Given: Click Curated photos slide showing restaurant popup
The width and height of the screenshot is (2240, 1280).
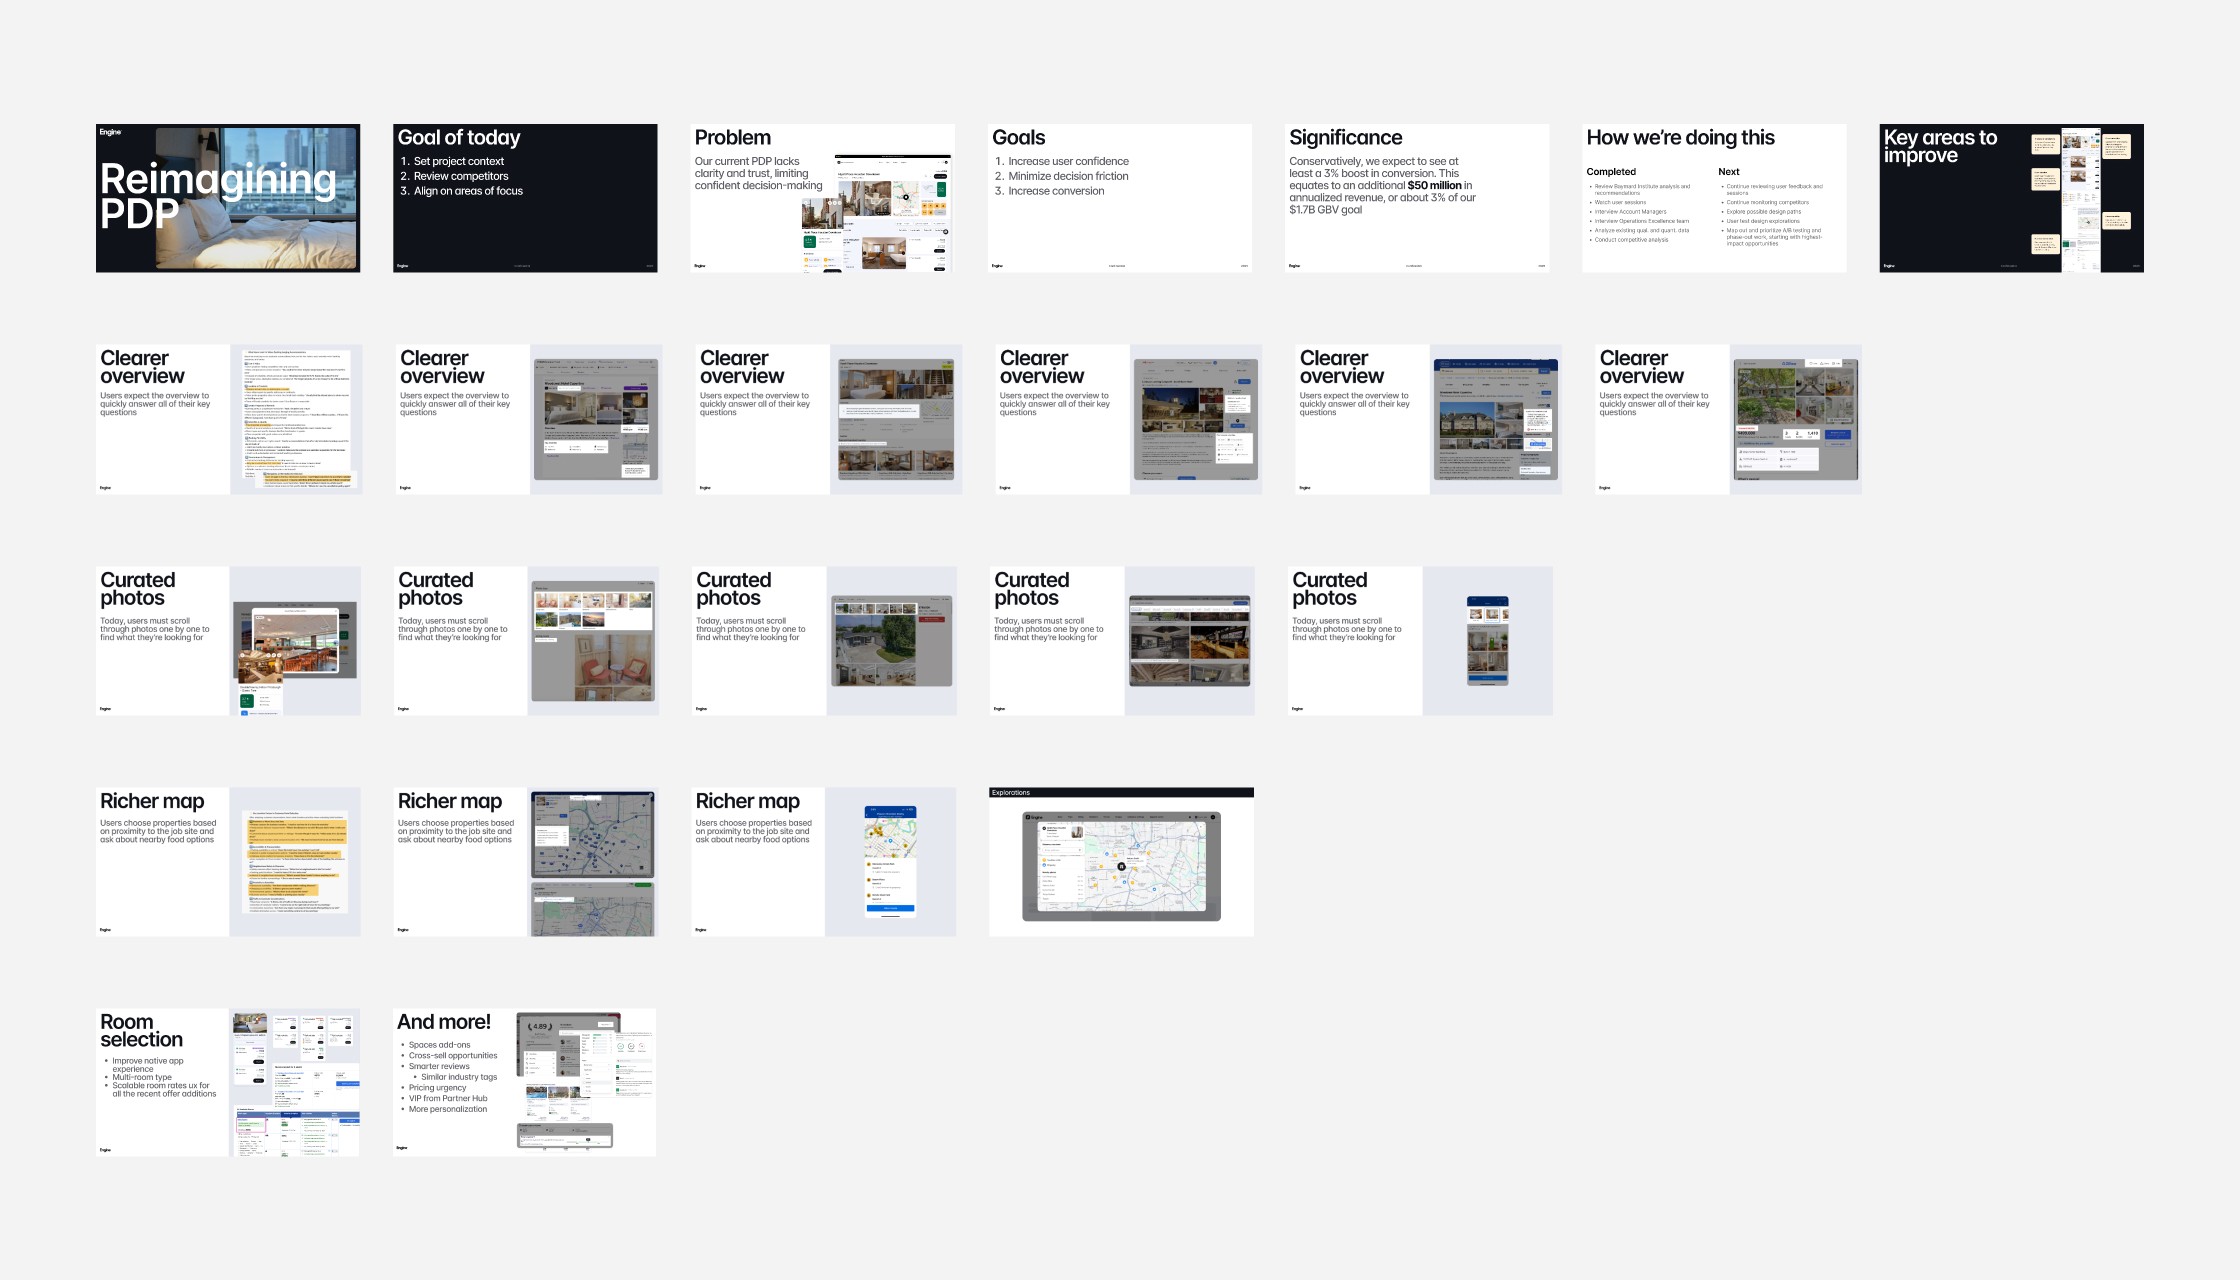Looking at the screenshot, I should [228, 641].
